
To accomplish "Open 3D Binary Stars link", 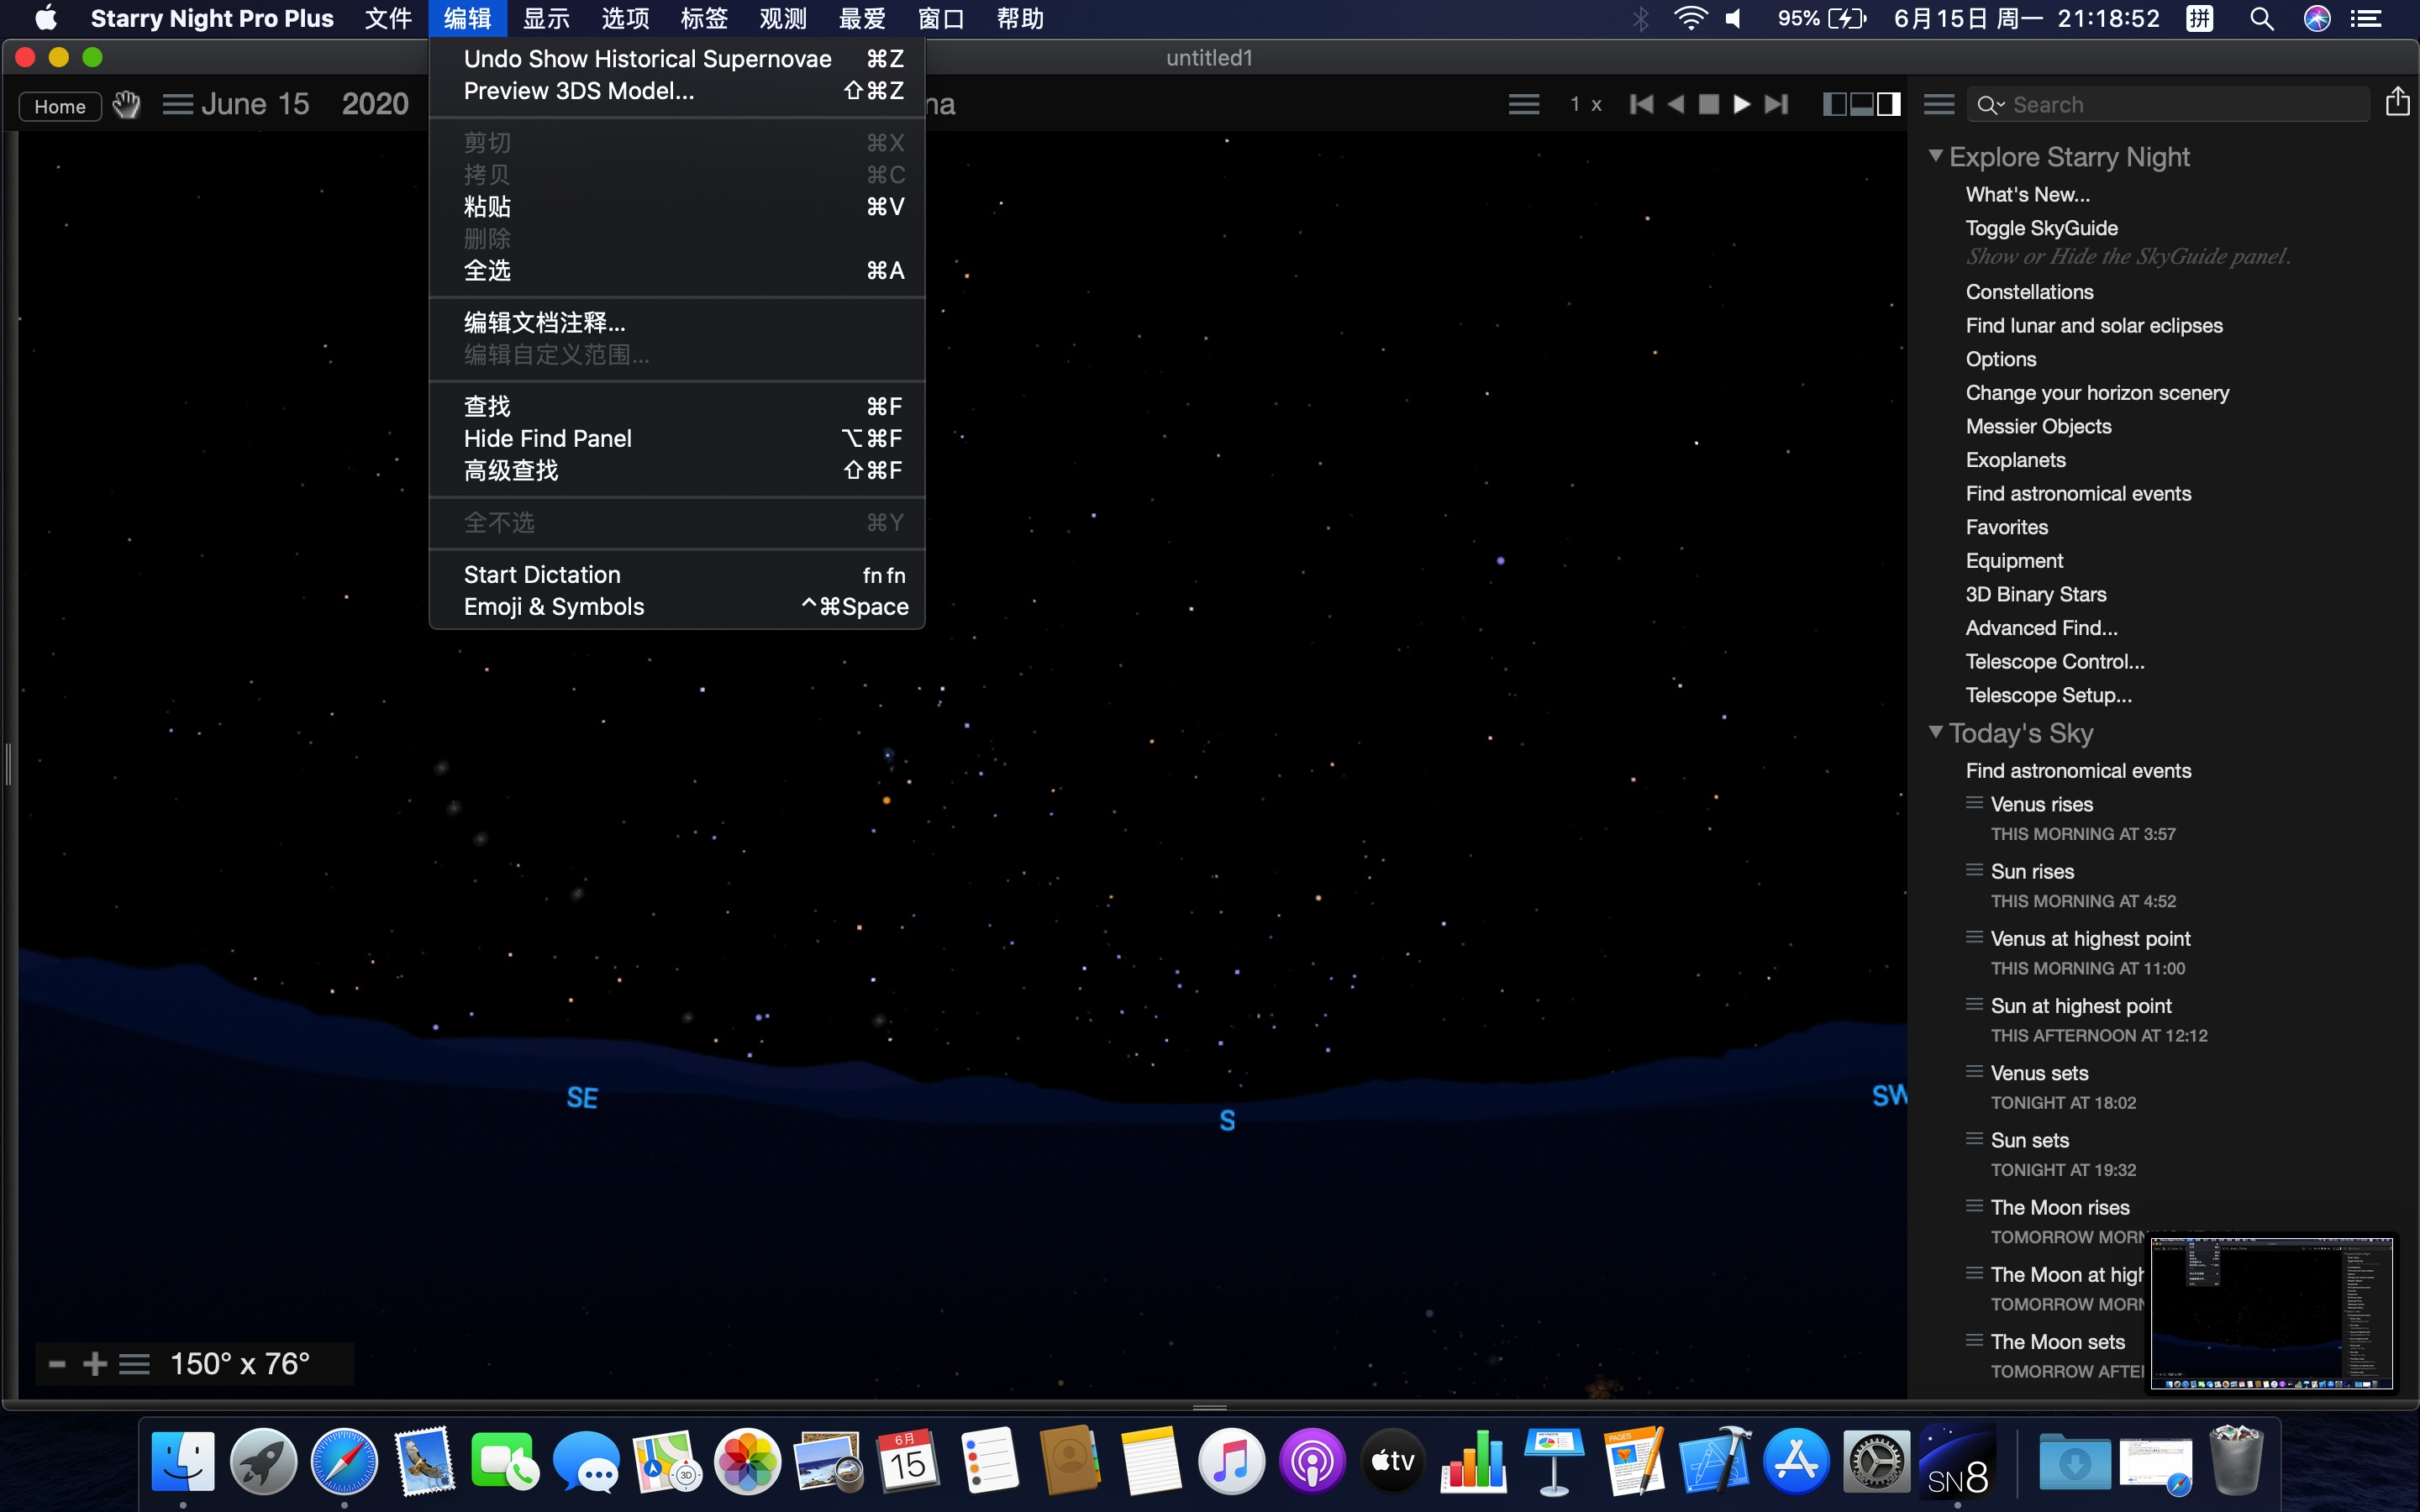I will click(x=2035, y=594).
